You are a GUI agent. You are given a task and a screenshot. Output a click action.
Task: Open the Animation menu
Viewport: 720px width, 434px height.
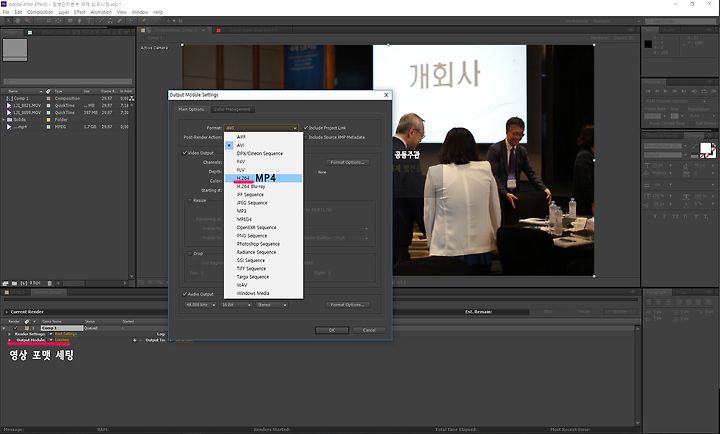(101, 12)
